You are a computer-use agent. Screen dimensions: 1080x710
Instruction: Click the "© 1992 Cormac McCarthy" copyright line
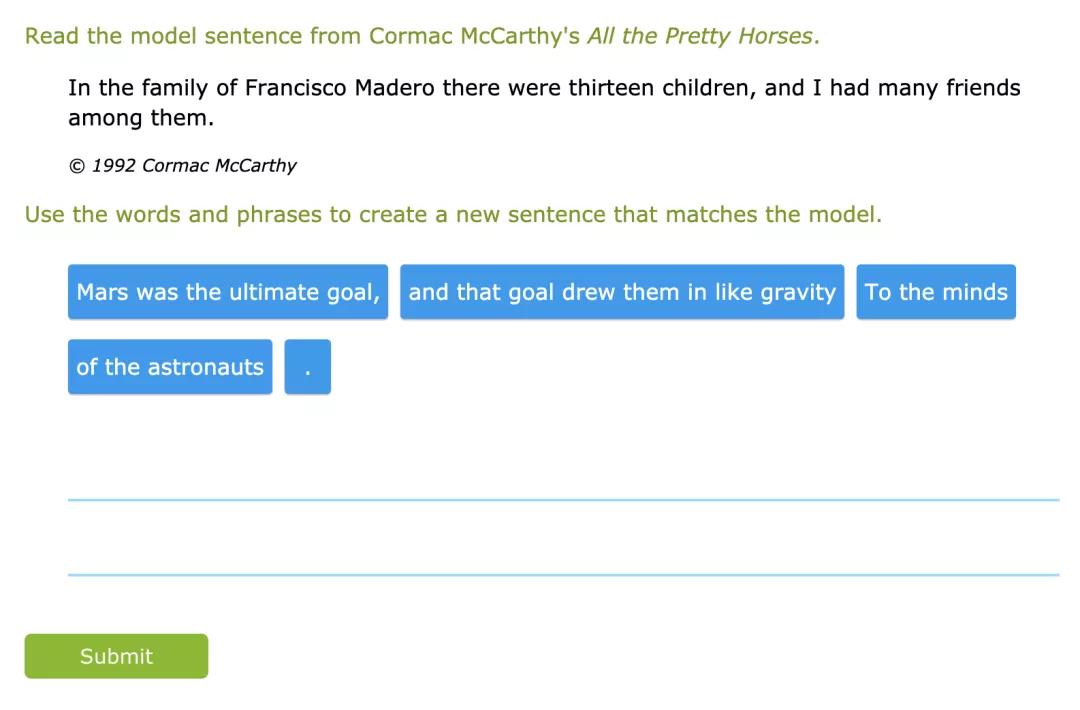pyautogui.click(x=182, y=166)
